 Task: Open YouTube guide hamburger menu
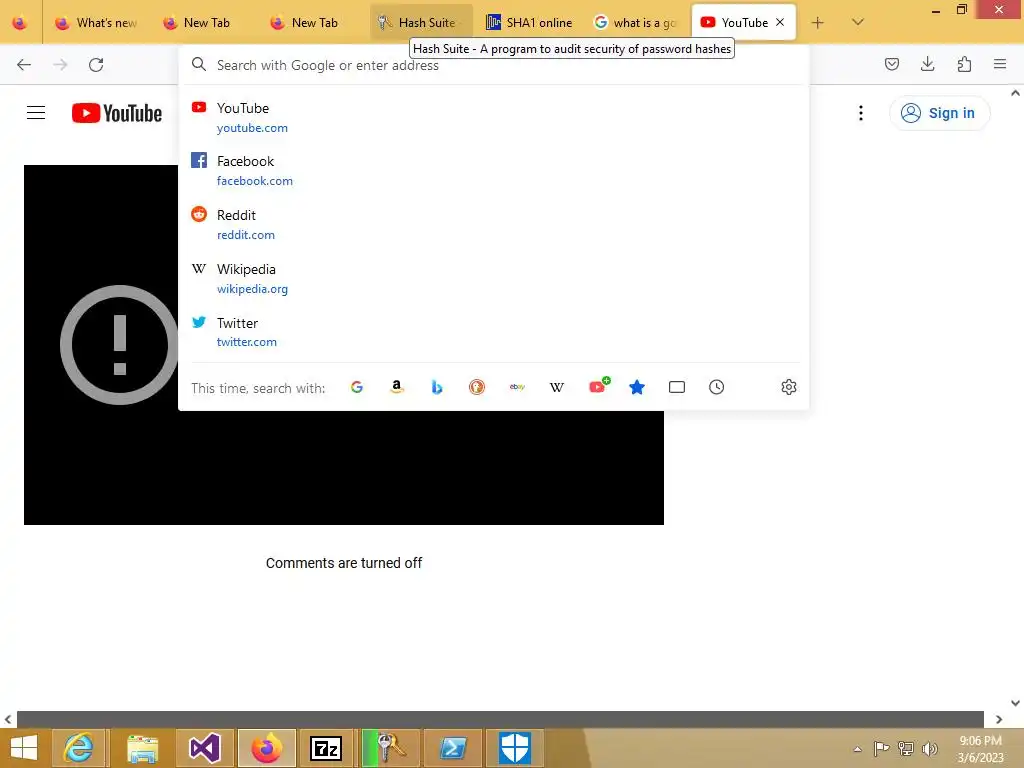click(x=36, y=113)
